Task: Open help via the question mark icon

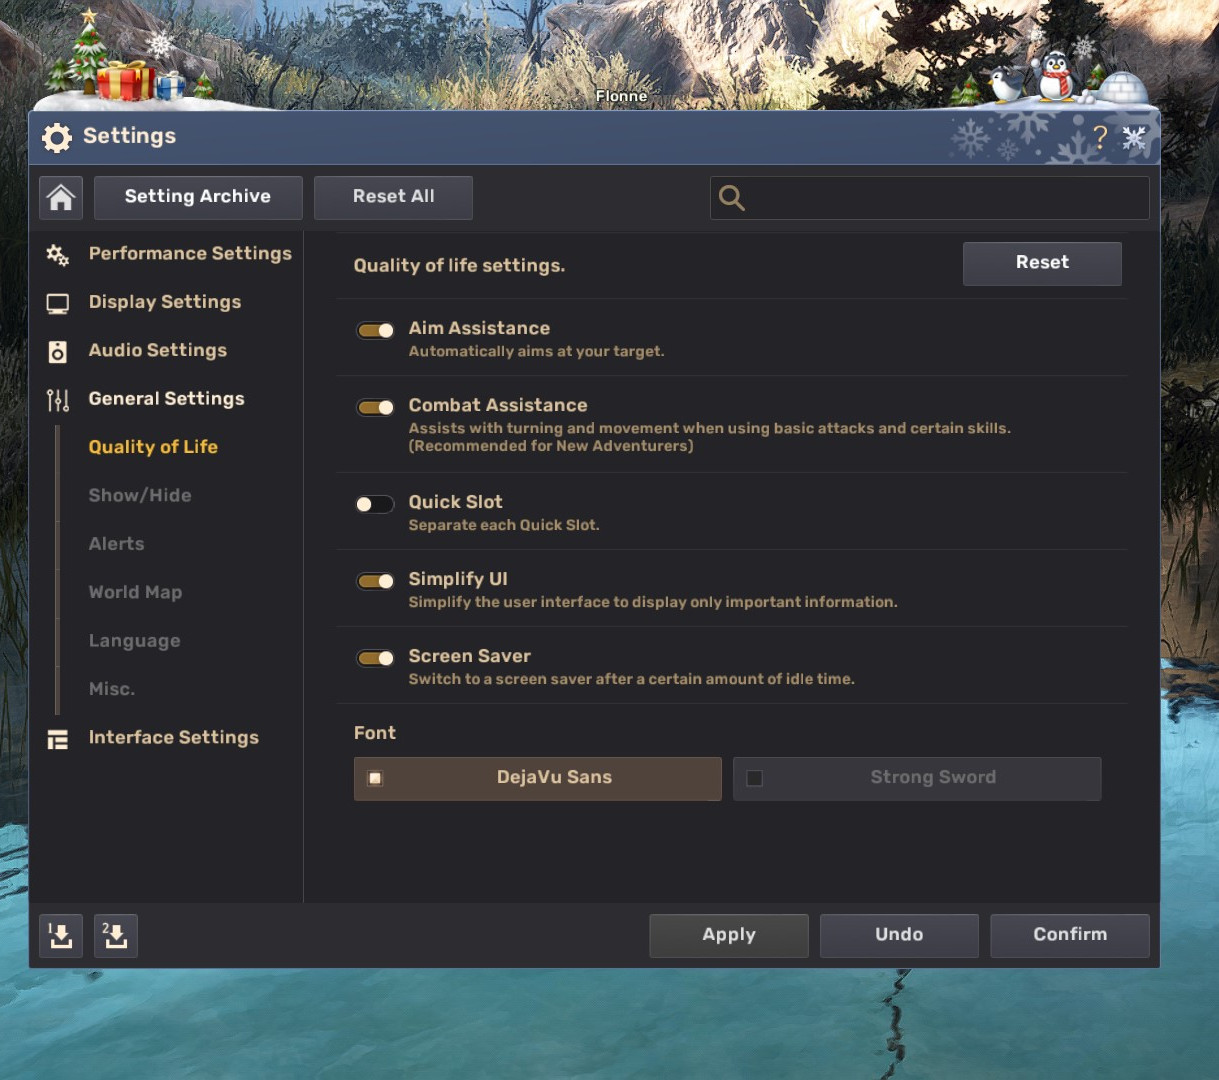Action: coord(1102,137)
